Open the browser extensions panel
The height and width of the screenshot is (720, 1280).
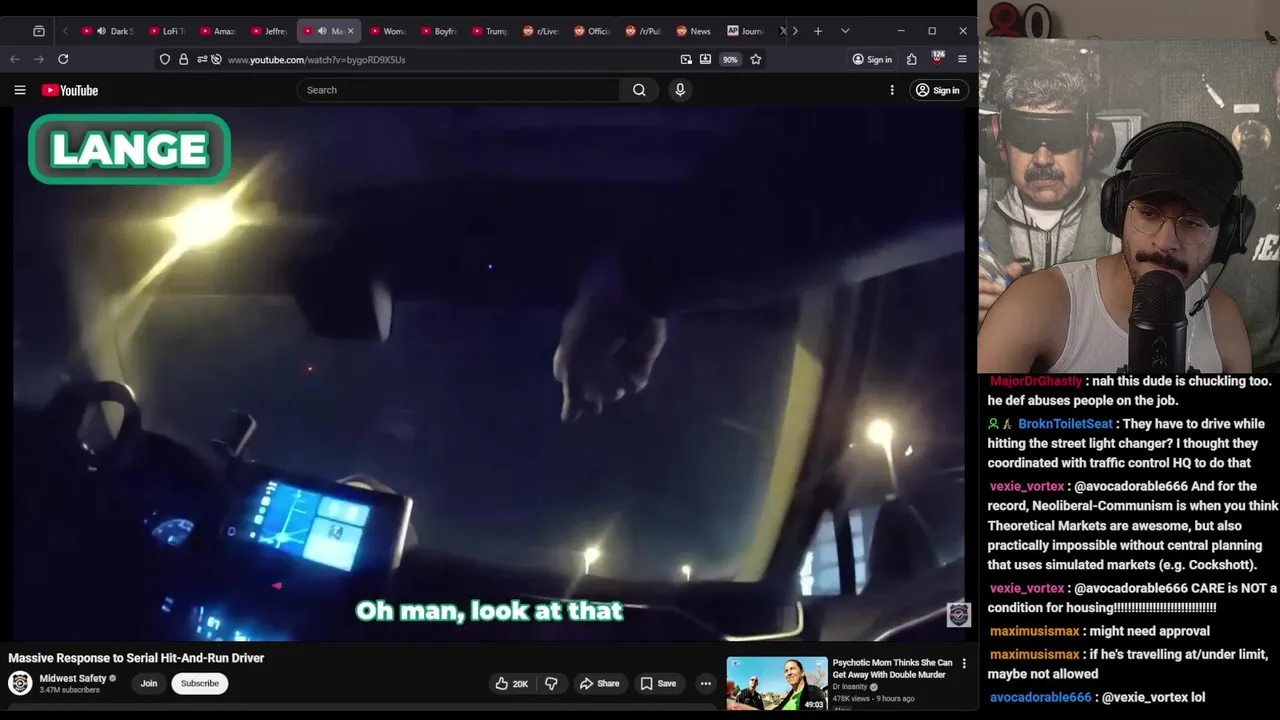(x=912, y=59)
